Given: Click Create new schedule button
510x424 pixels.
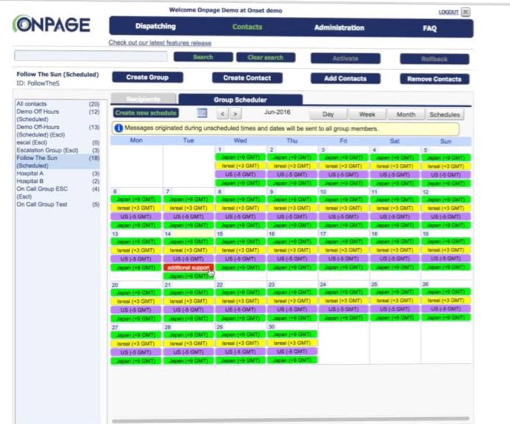Looking at the screenshot, I should pos(146,113).
